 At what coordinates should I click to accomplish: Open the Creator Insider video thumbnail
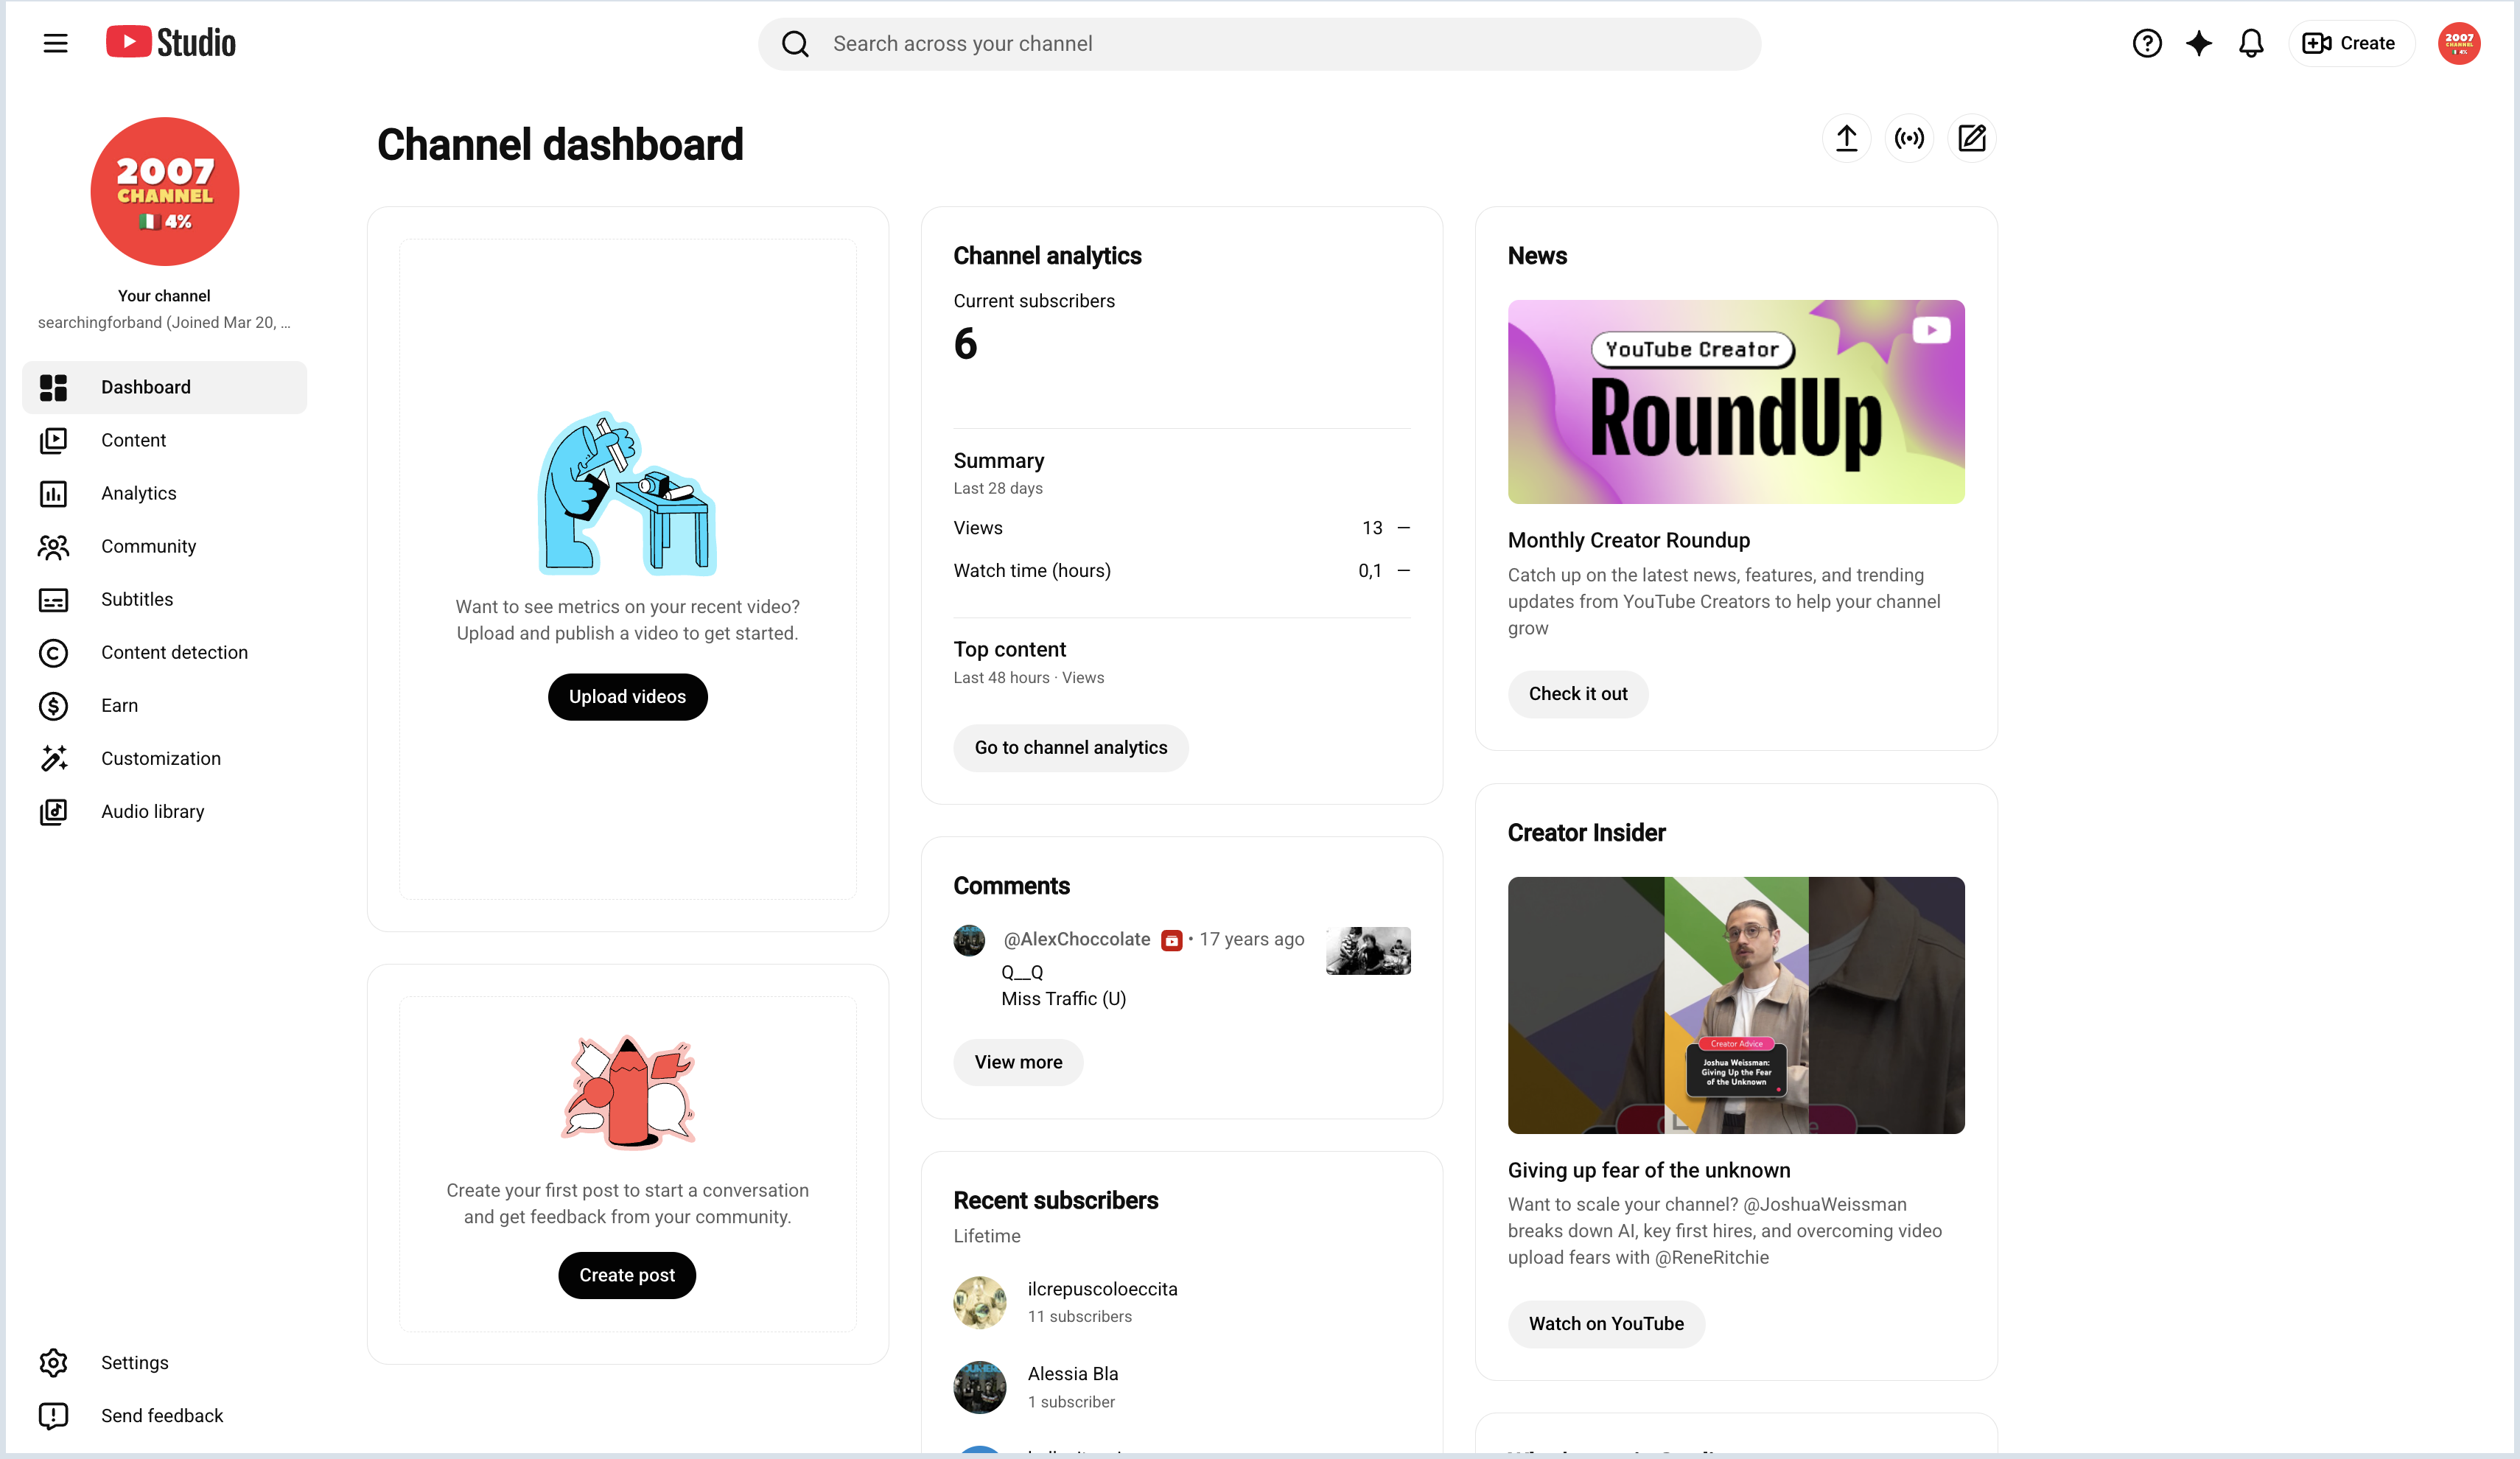1735,1005
